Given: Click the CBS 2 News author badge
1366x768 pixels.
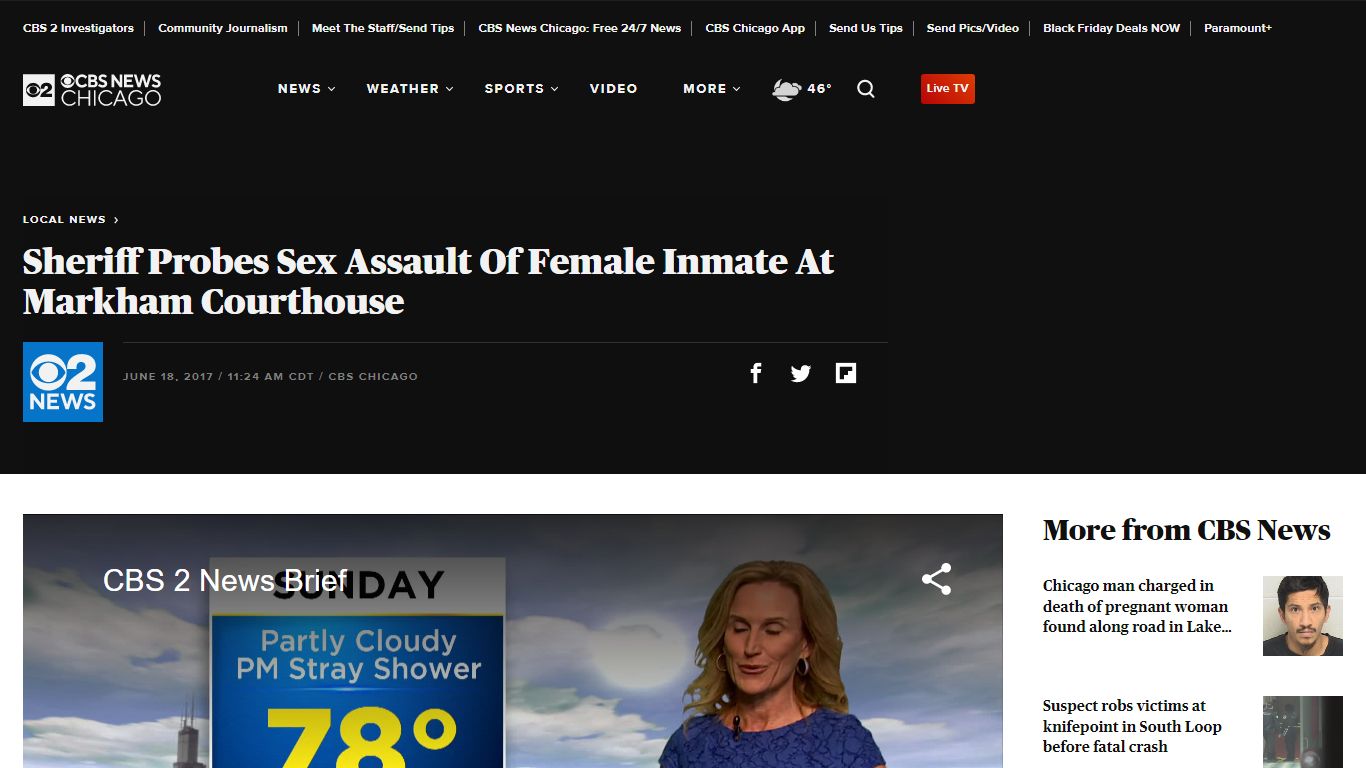Looking at the screenshot, I should [x=63, y=382].
